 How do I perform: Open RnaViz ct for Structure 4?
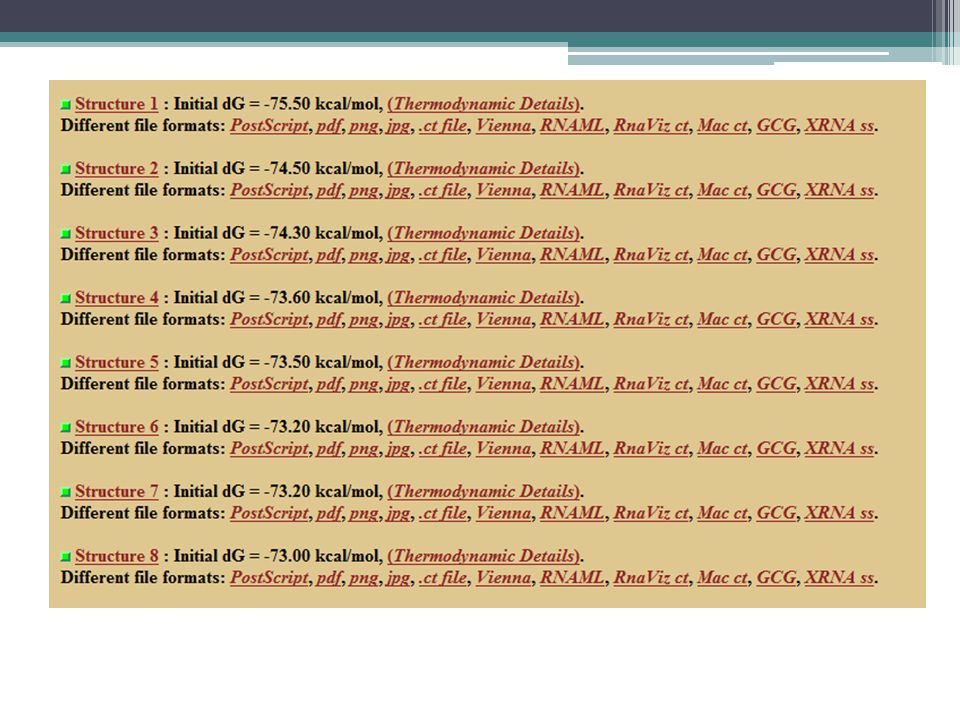[651, 319]
